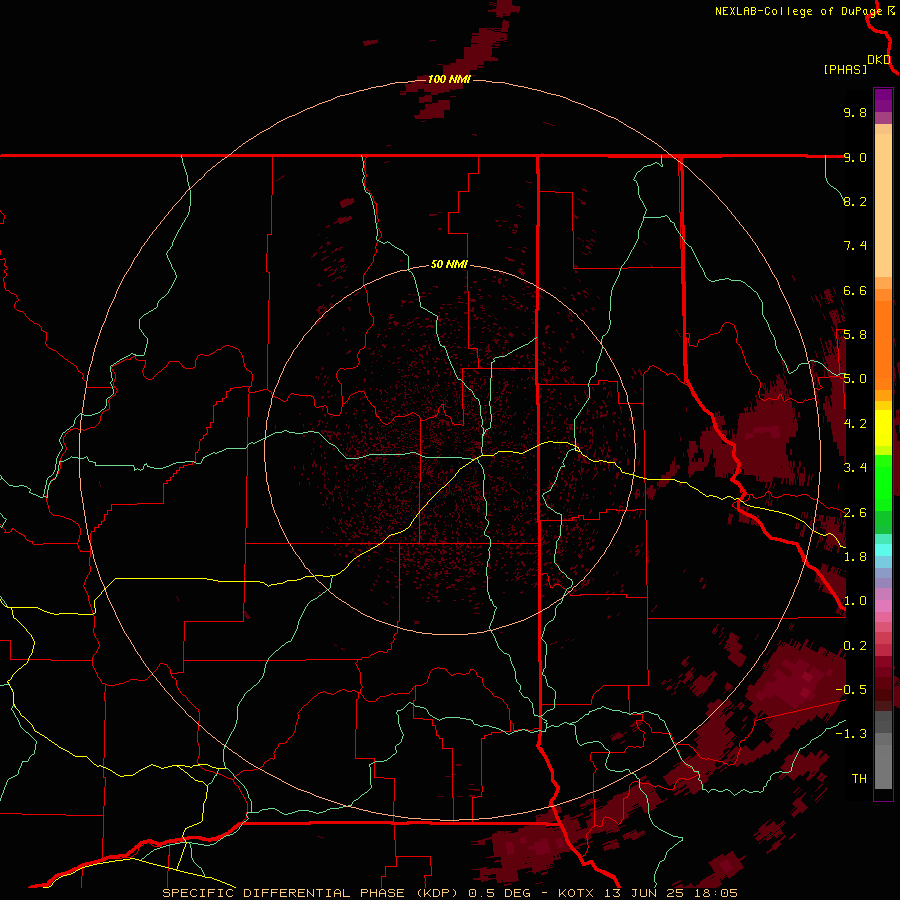Select the 5.8 scale value
This screenshot has width=900, height=900.
coord(855,334)
